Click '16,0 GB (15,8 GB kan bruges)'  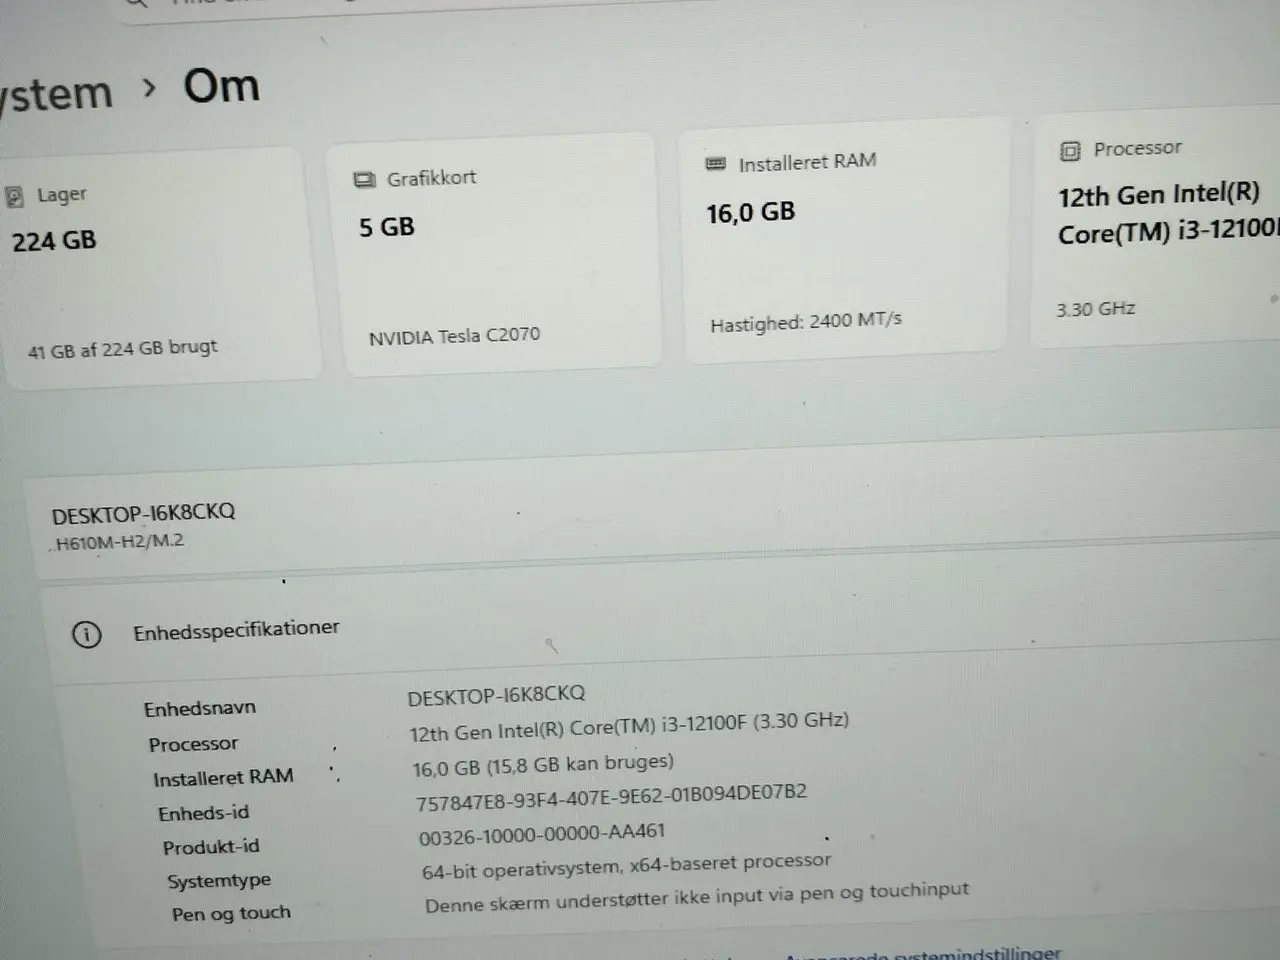coord(543,765)
